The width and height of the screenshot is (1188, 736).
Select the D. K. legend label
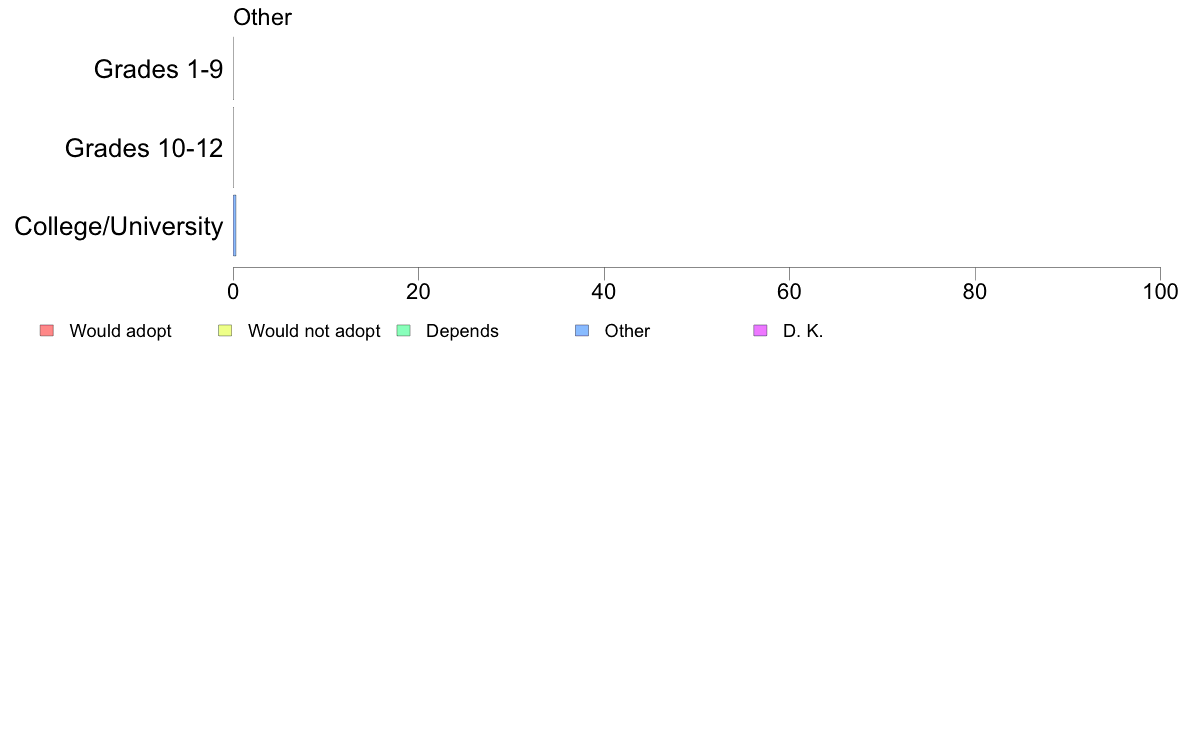point(803,331)
